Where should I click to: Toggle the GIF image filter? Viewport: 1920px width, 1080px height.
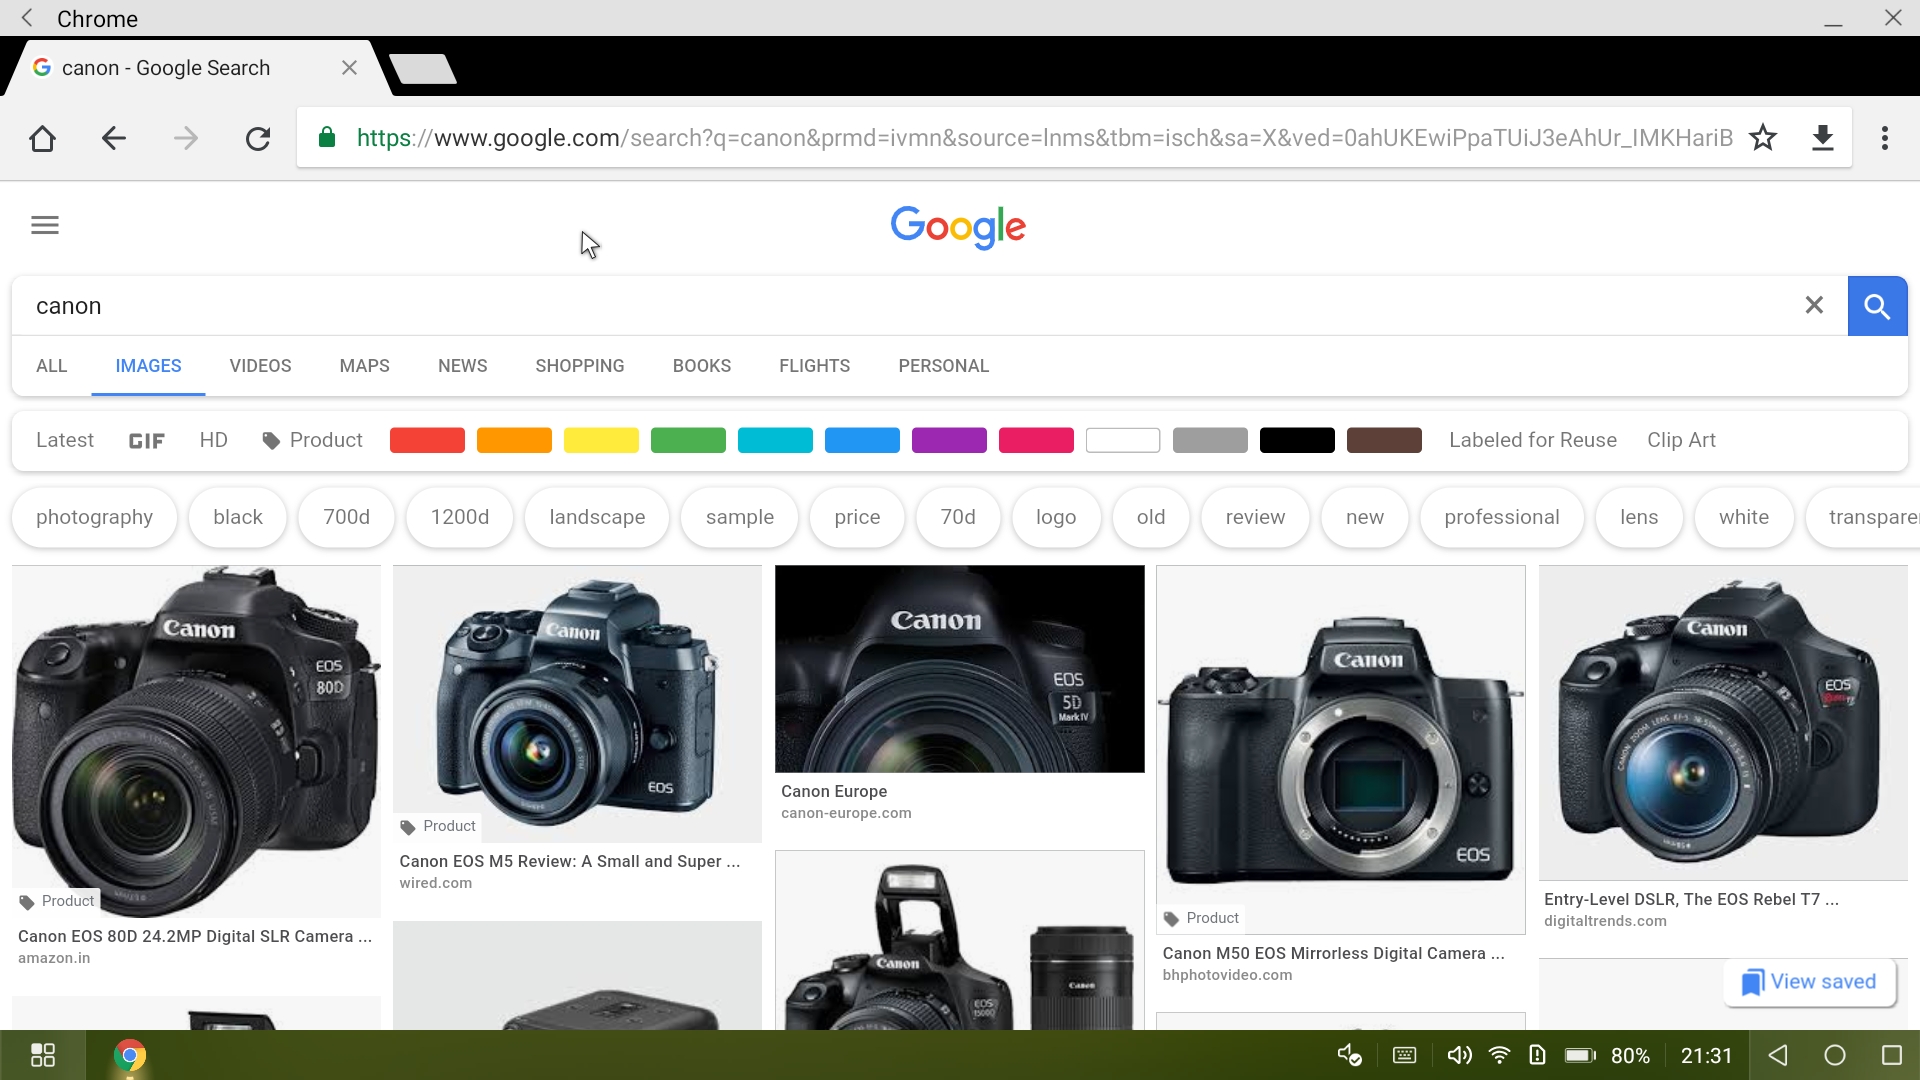[x=146, y=441]
